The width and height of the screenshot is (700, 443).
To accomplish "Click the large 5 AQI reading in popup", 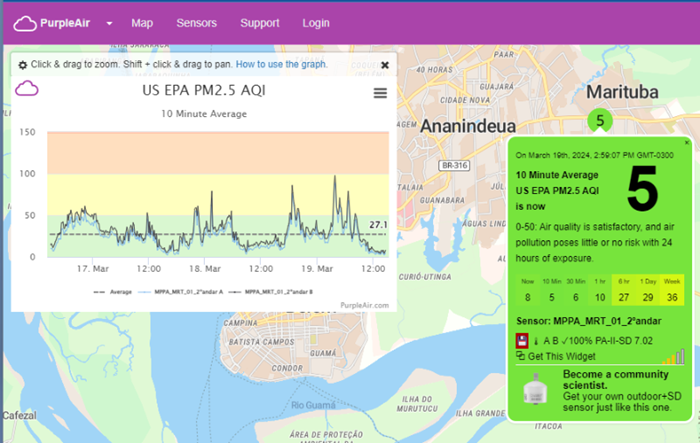I will point(642,188).
